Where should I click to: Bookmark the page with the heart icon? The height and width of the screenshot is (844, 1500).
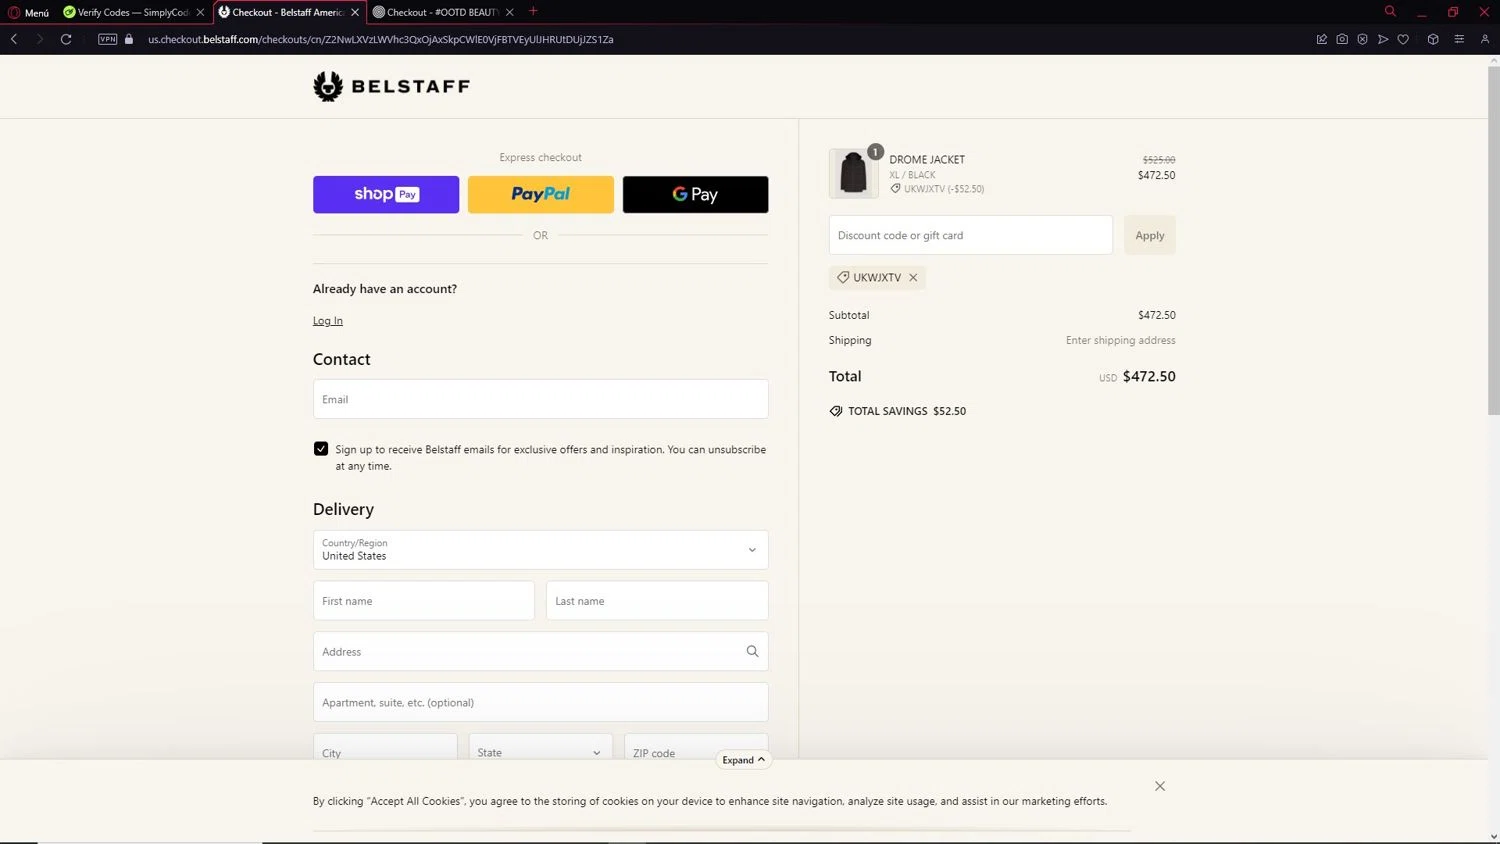point(1403,39)
